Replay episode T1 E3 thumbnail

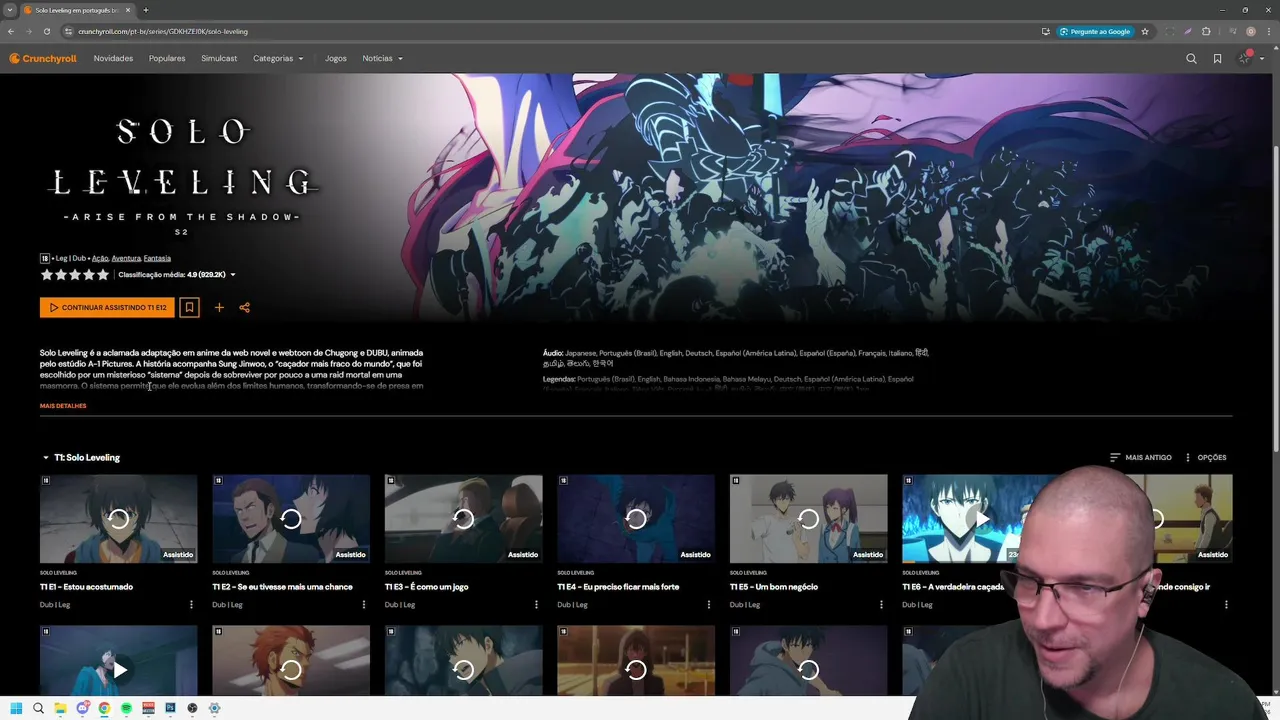point(464,519)
